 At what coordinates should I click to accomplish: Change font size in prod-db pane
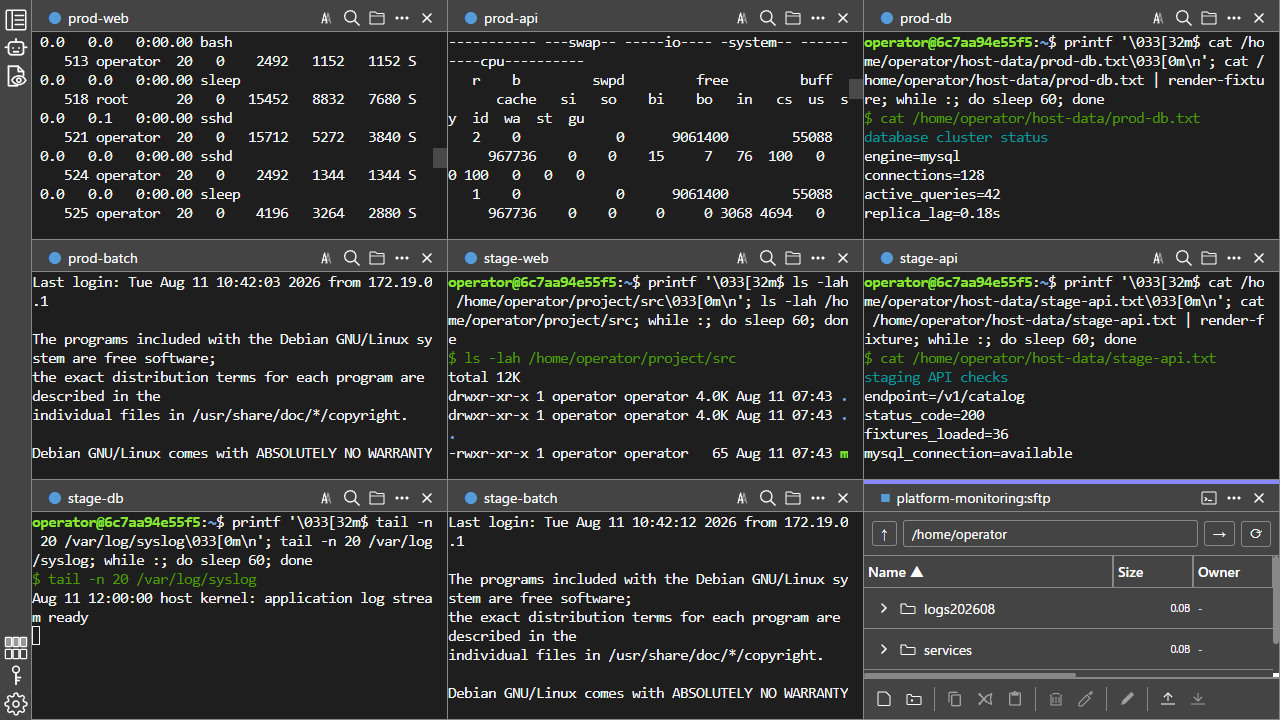point(1158,18)
